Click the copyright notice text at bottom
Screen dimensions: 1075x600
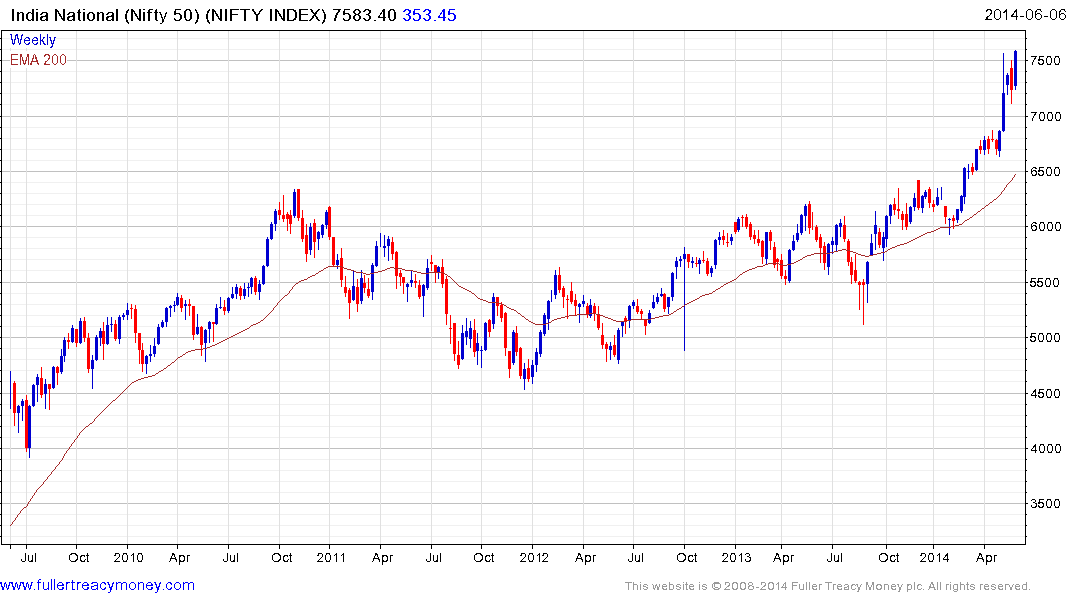point(828,586)
